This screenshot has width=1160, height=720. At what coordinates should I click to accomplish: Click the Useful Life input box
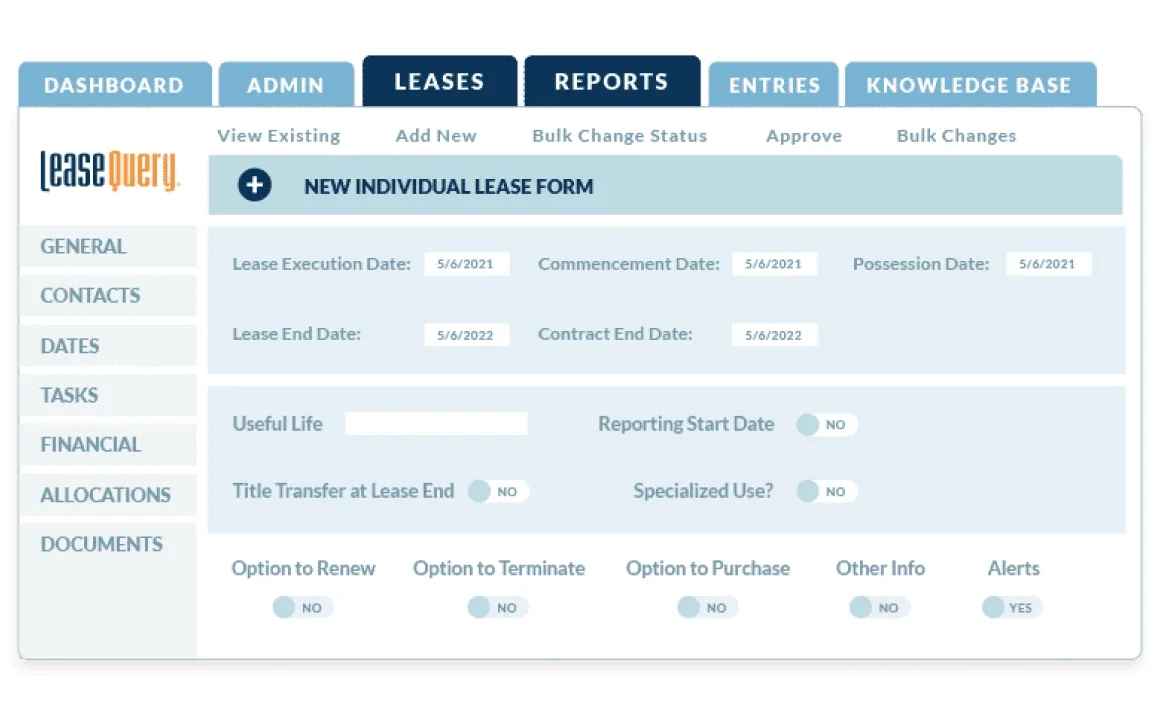(436, 424)
